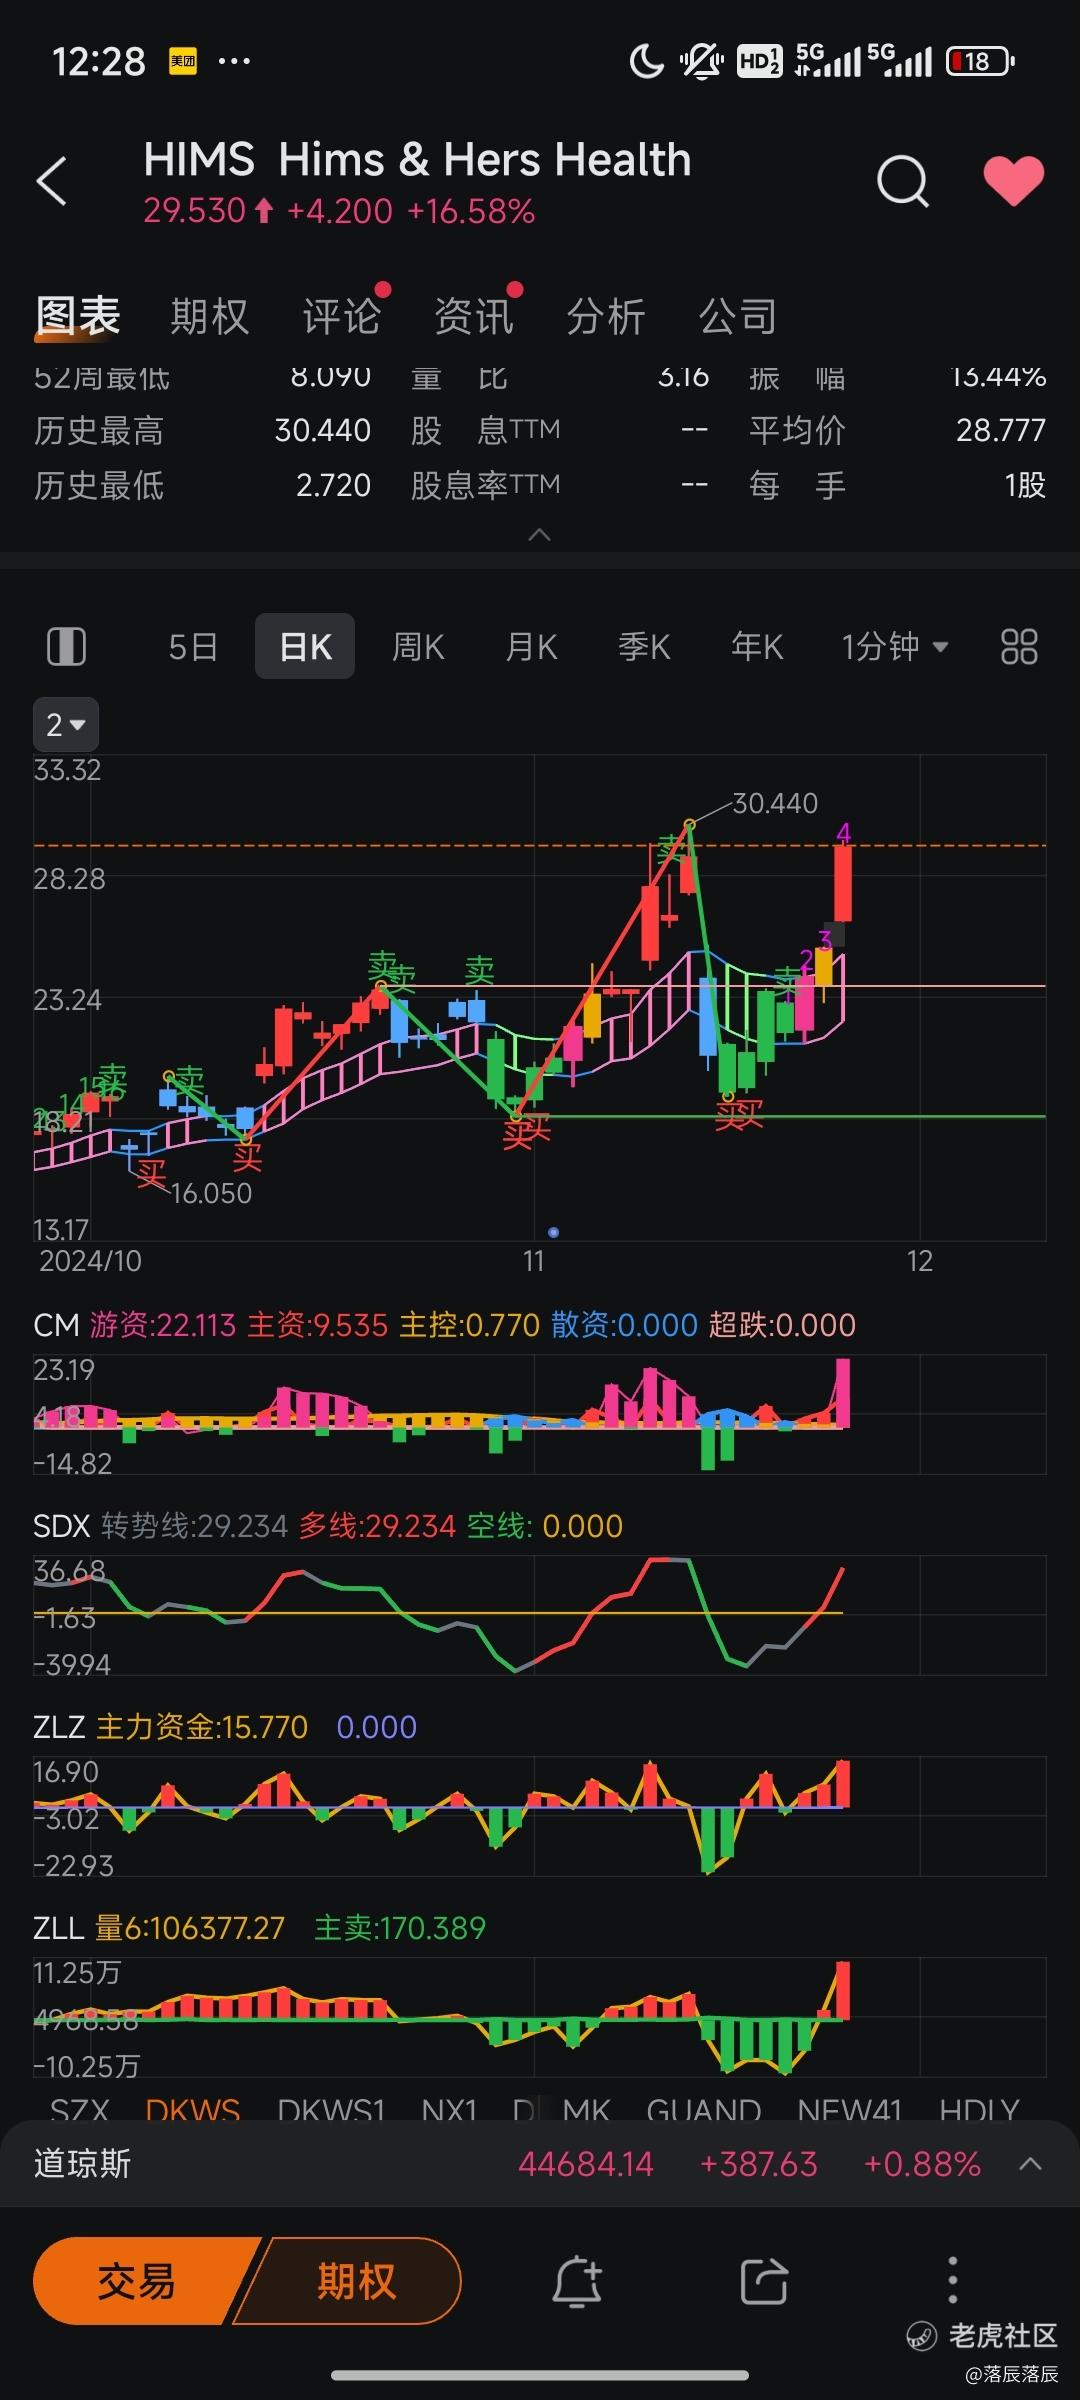The height and width of the screenshot is (2400, 1080).
Task: Collapse the quote details chevron
Action: (x=539, y=535)
